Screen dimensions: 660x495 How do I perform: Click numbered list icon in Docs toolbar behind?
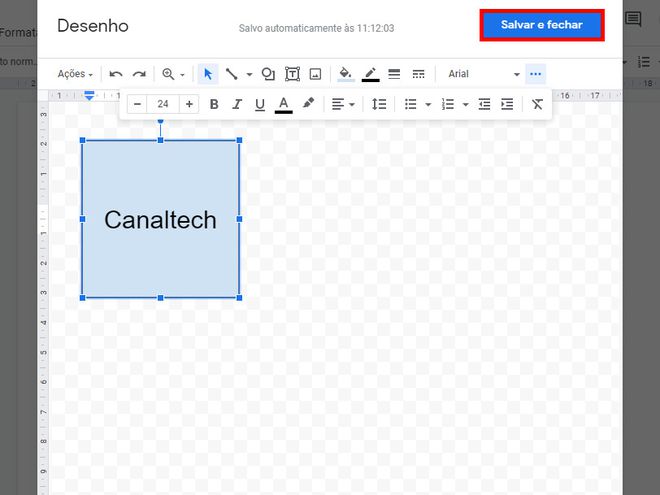coord(644,62)
